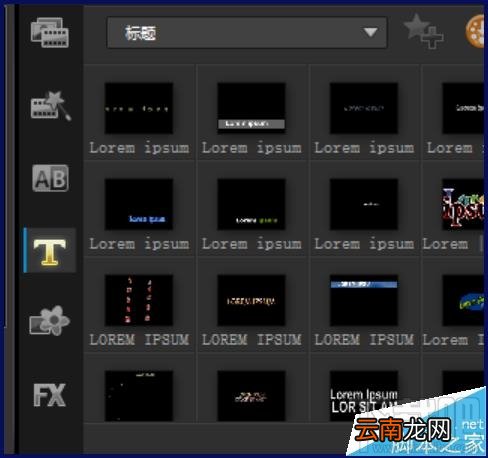
Task: Select the small white centered text thumbnail
Action: (364, 204)
